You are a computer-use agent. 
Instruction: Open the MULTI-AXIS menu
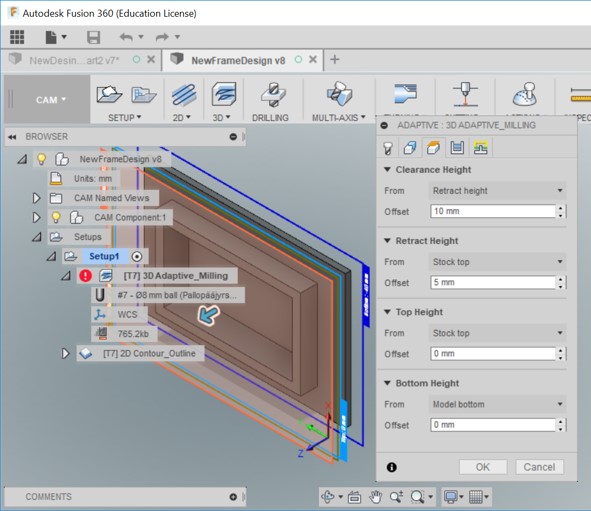(338, 118)
